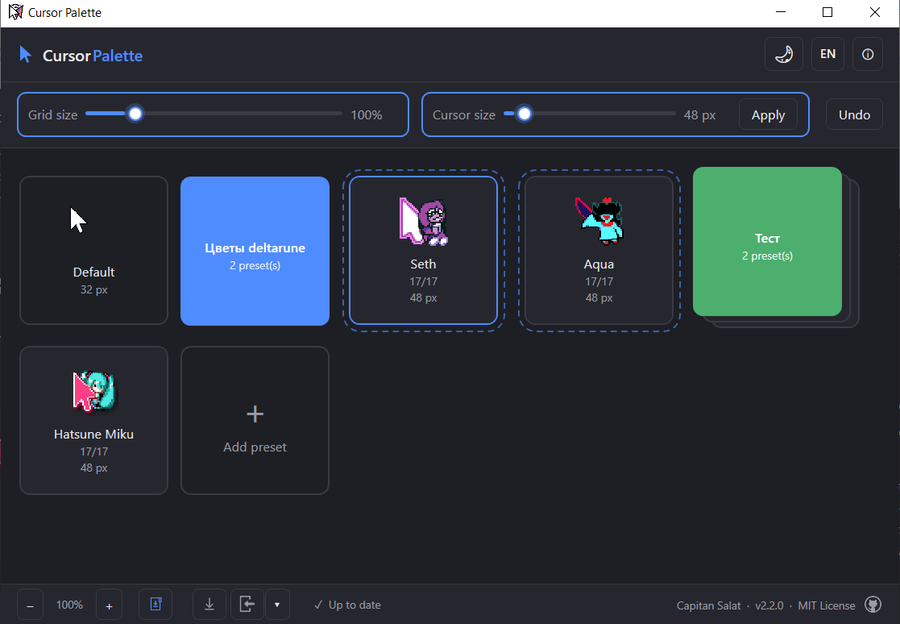Adjust the Cursor size slider handle
The height and width of the screenshot is (624, 900).
tap(524, 114)
